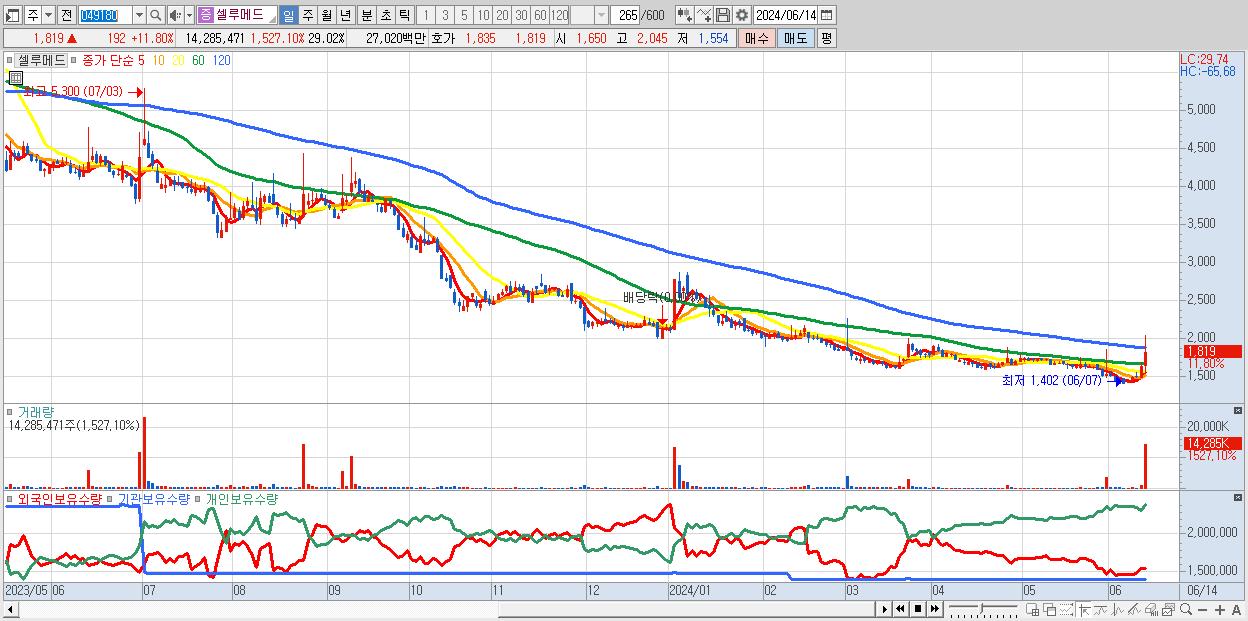The height and width of the screenshot is (621, 1248).
Task: Click the wave line chart icon
Action: click(1117, 609)
